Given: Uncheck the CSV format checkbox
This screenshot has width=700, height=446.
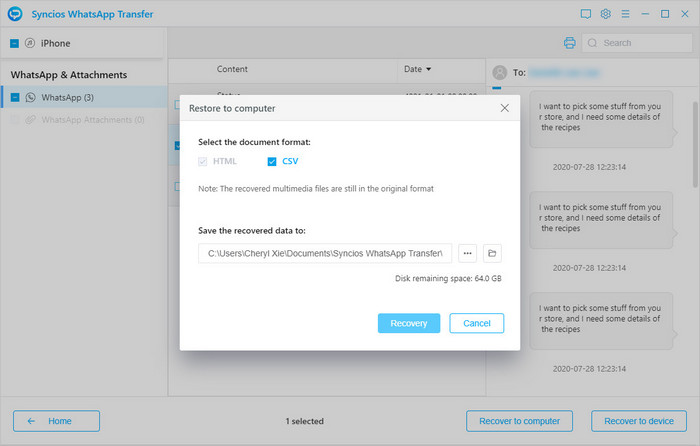Looking at the screenshot, I should [272, 161].
